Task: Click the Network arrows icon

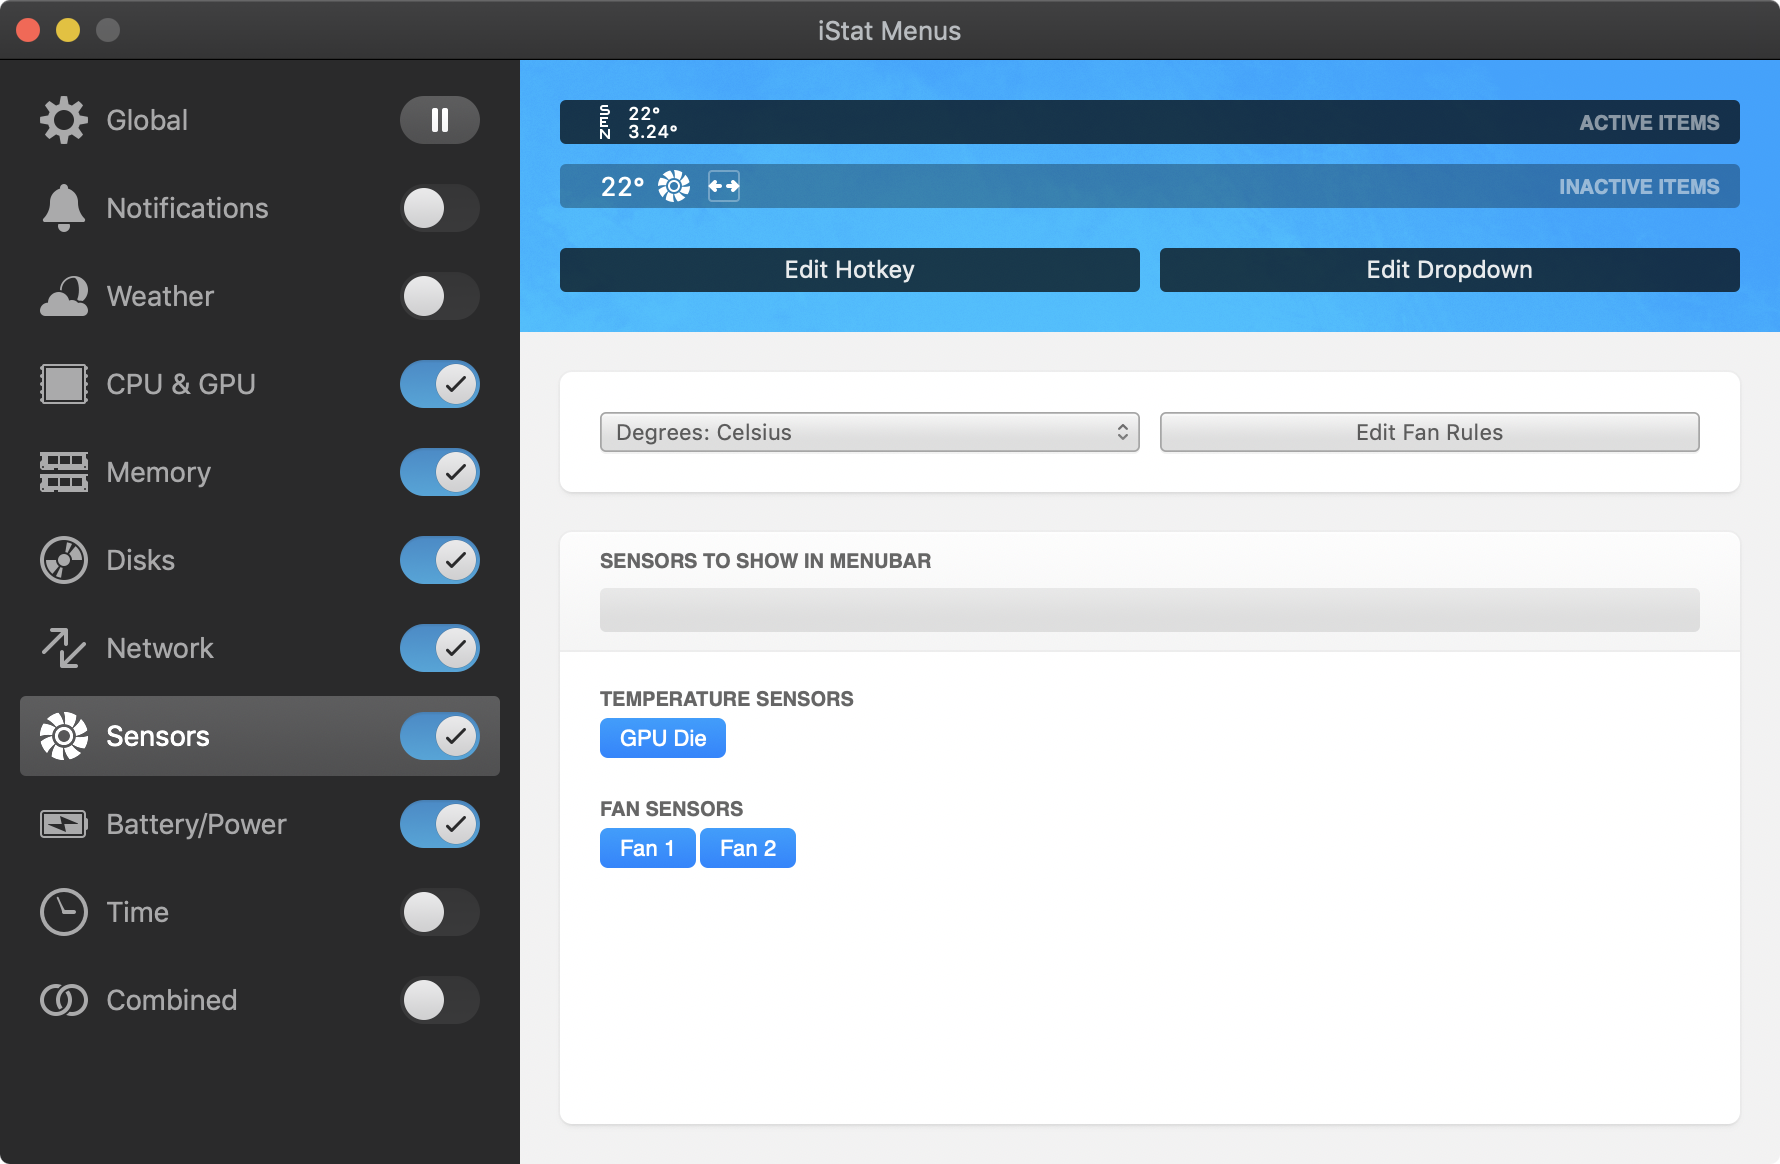Action: [64, 648]
